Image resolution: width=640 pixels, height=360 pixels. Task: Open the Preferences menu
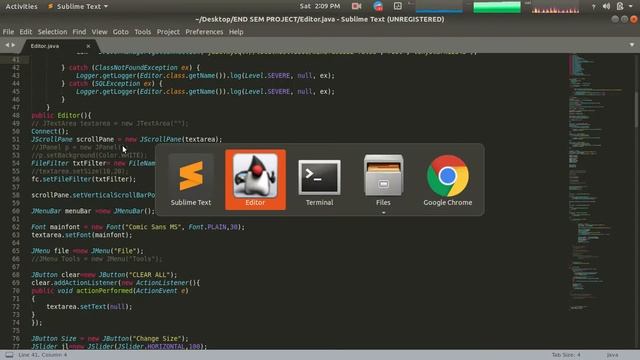[x=204, y=32]
